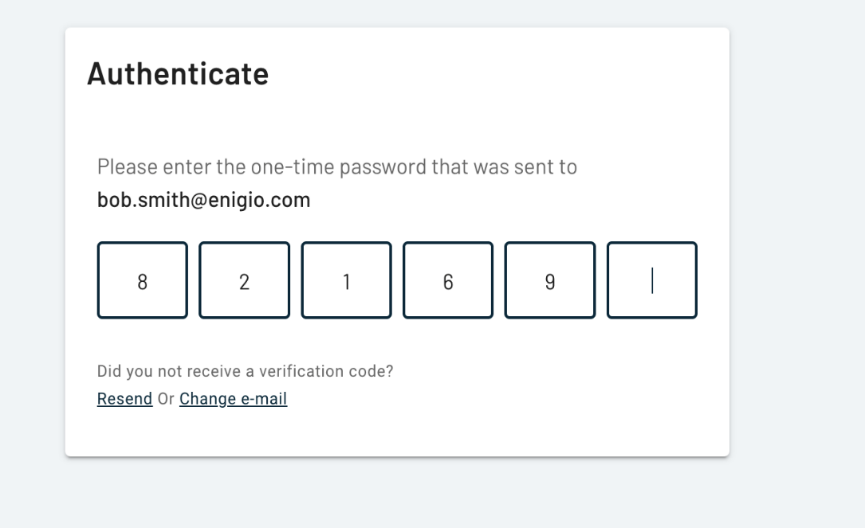Screen dimensions: 865x528
Task: Focus the third digit box showing 1
Action: [x=346, y=280]
